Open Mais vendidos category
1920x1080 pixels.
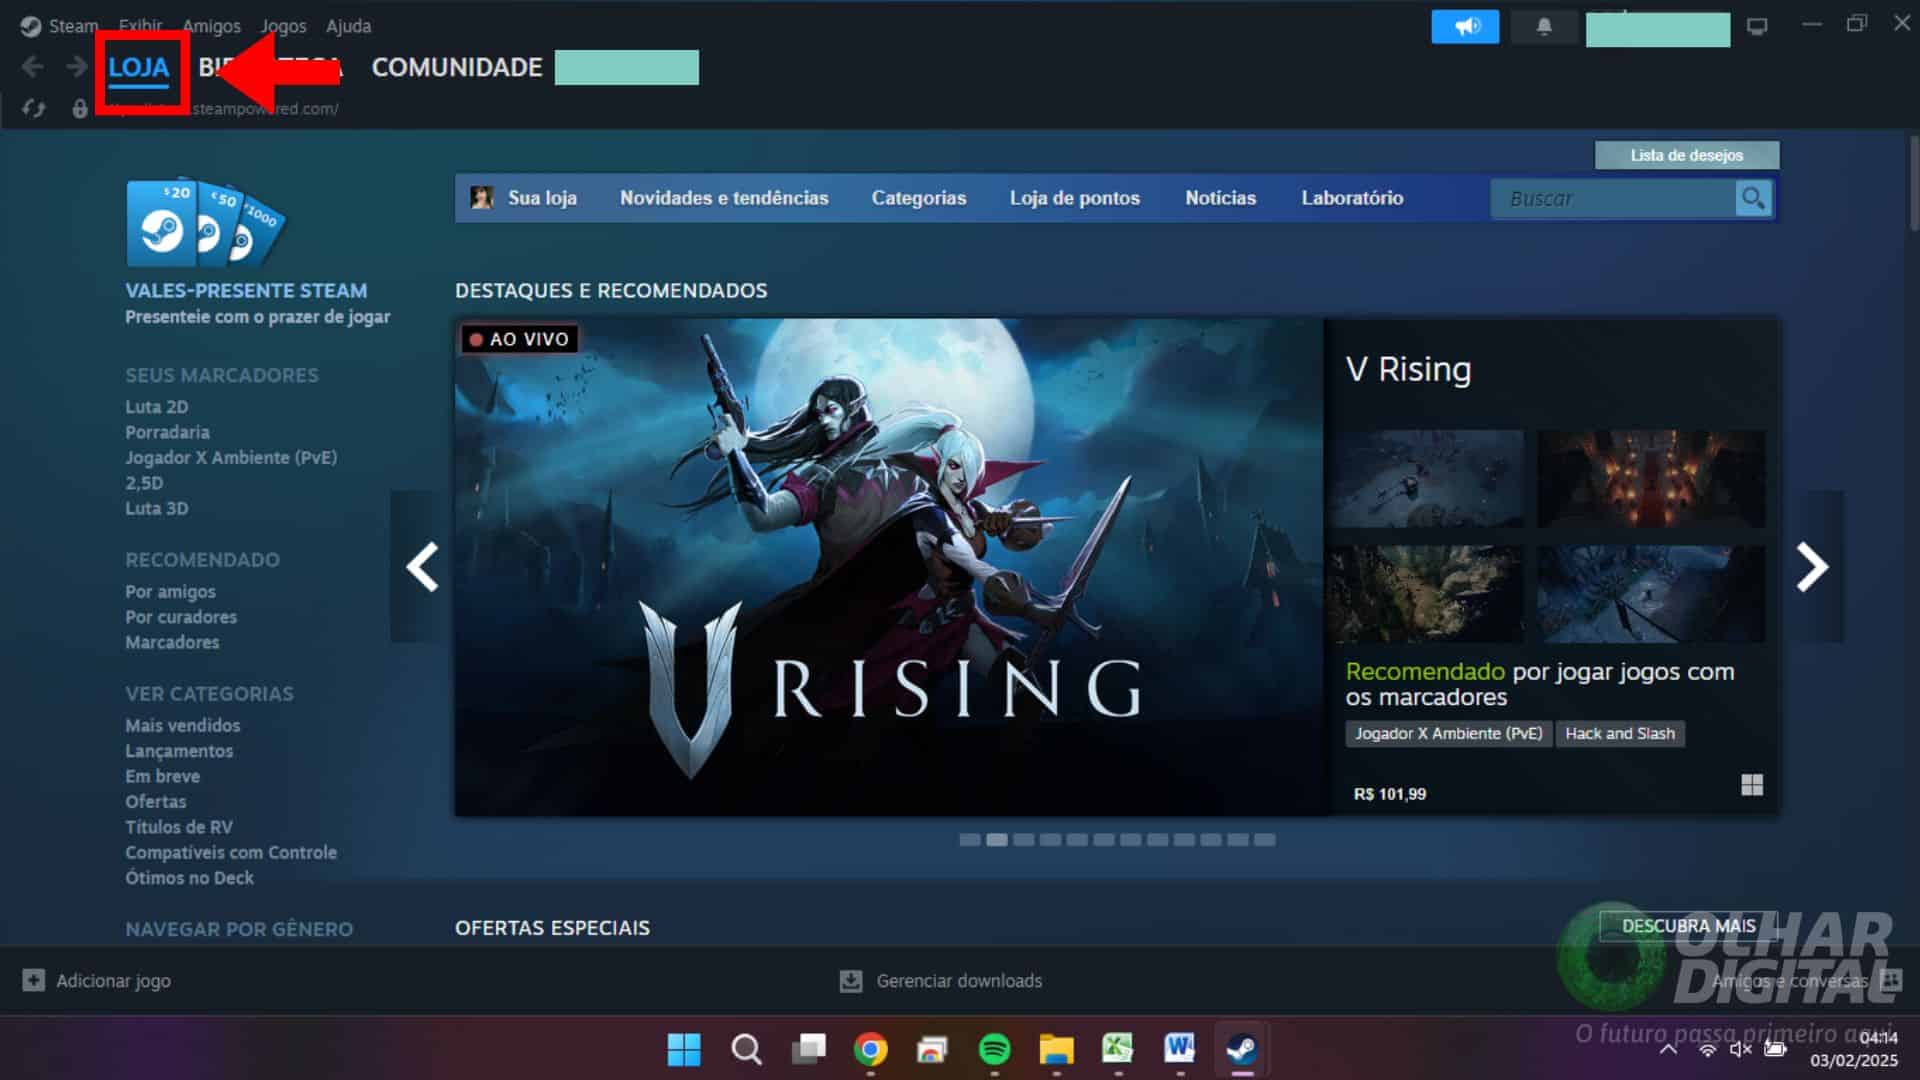click(182, 725)
